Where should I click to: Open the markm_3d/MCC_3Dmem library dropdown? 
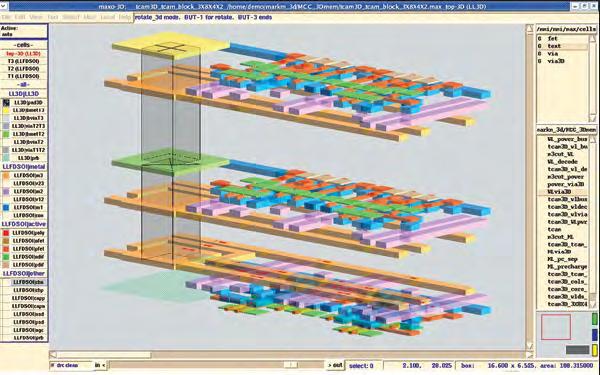(x=566, y=130)
